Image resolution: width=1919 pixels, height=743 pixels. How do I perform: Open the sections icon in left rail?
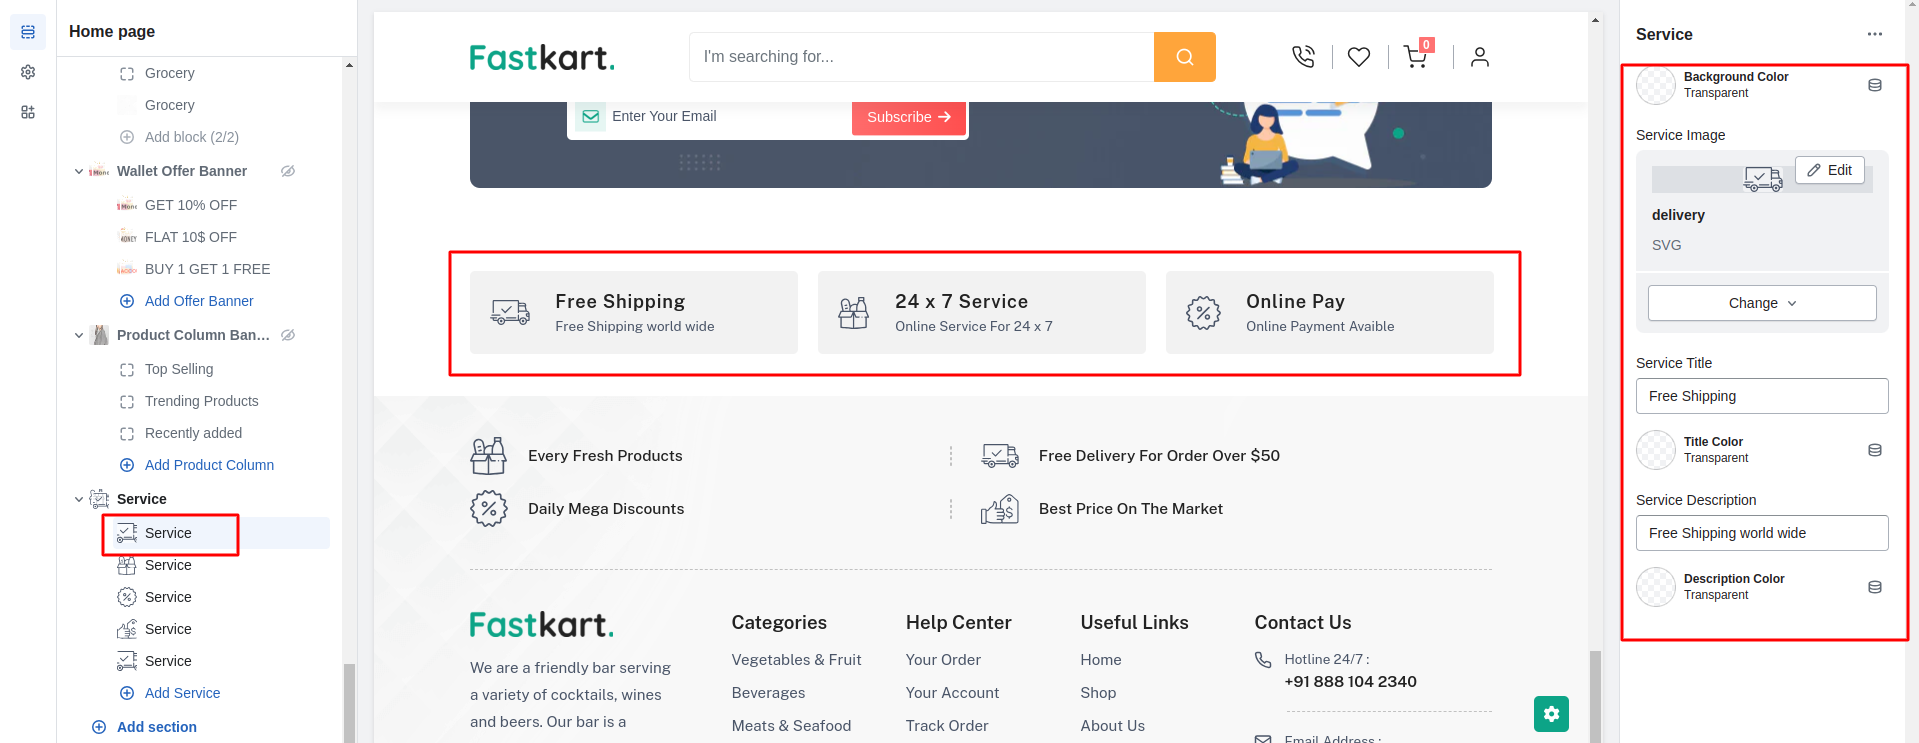[28, 32]
